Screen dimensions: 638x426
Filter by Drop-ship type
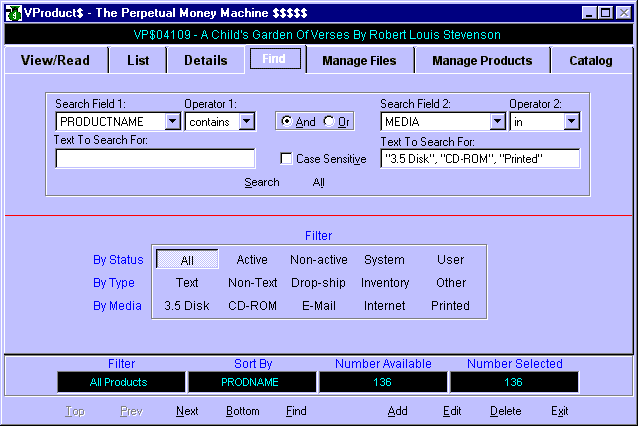pyautogui.click(x=319, y=282)
